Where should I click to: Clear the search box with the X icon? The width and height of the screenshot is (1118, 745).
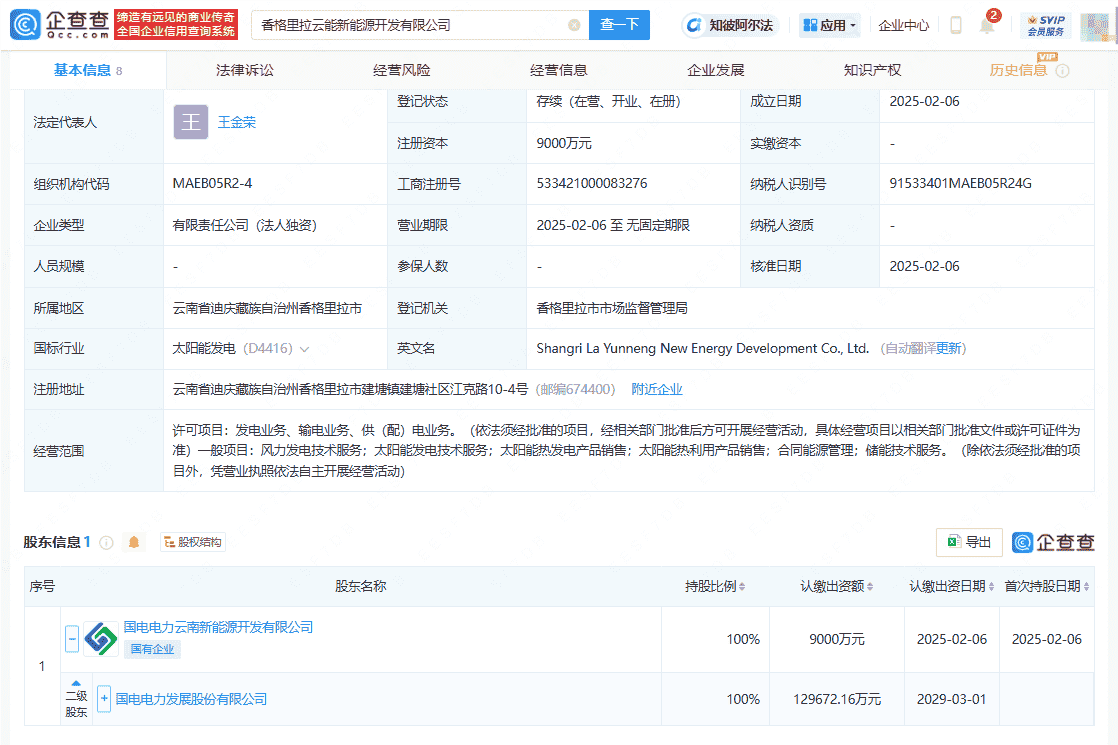[572, 24]
